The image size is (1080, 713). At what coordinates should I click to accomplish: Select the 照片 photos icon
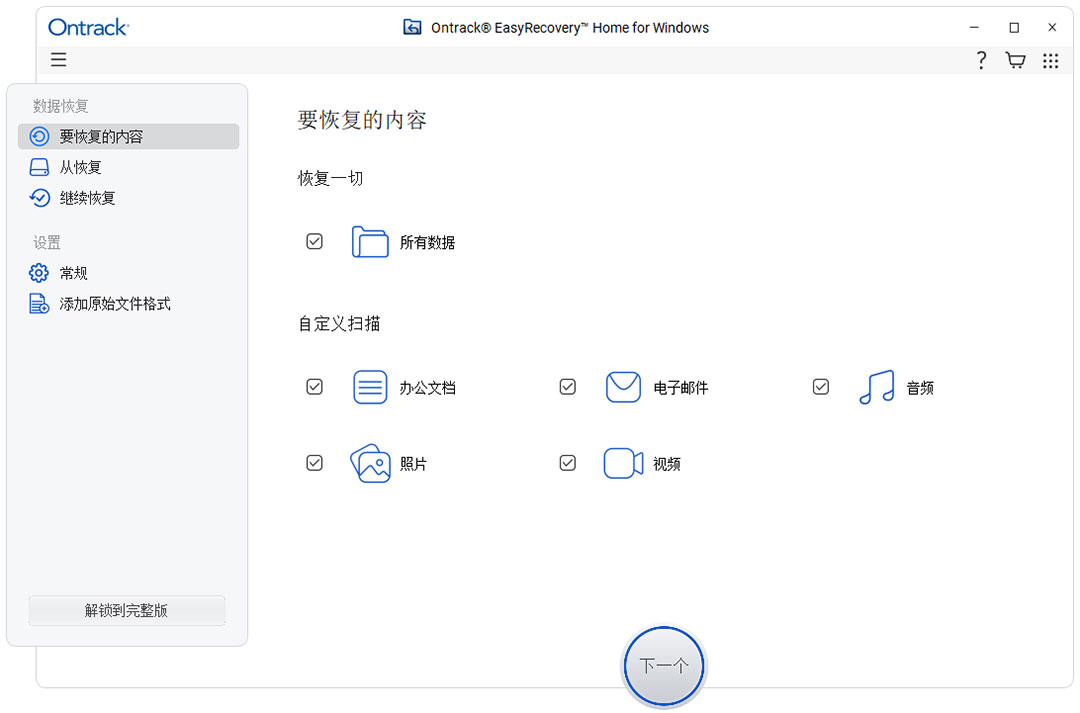pyautogui.click(x=370, y=463)
